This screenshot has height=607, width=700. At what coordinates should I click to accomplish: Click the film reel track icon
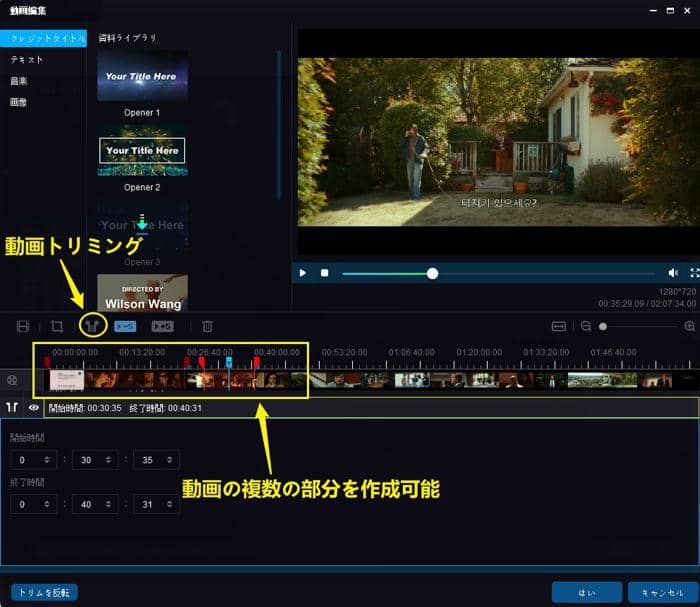click(x=12, y=380)
